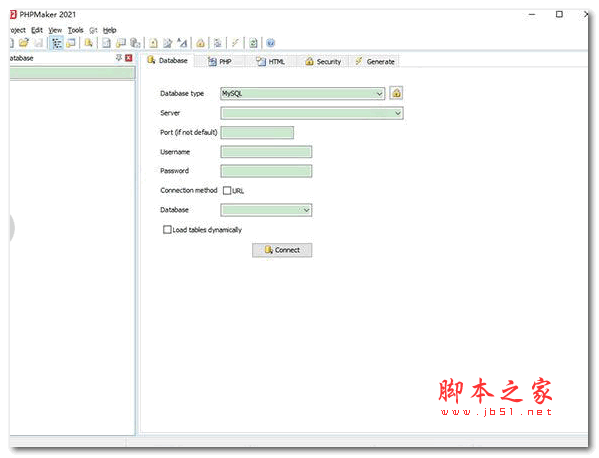Click into the Port input field
The image size is (599, 458).
coord(257,133)
